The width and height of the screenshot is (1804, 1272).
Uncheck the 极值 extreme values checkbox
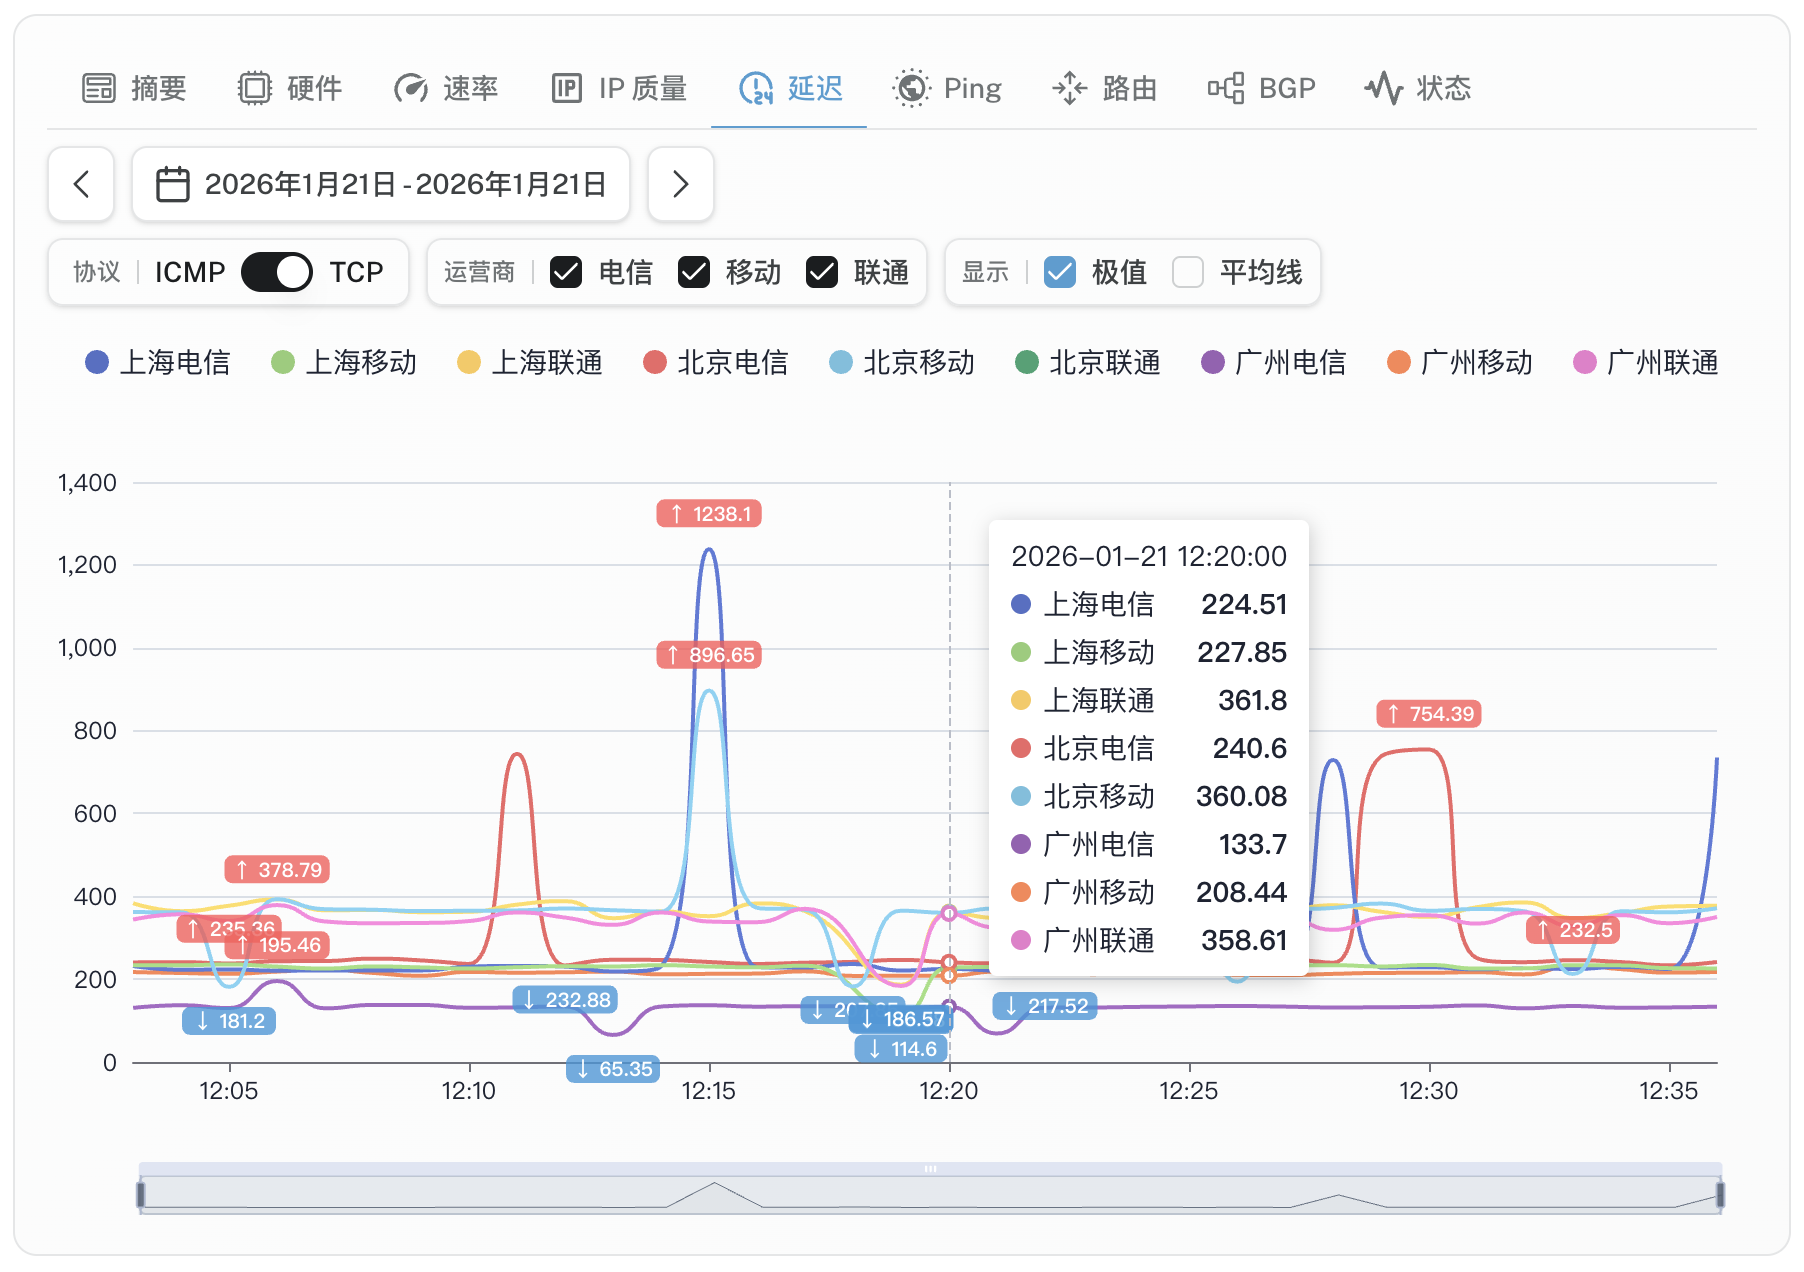click(1058, 272)
